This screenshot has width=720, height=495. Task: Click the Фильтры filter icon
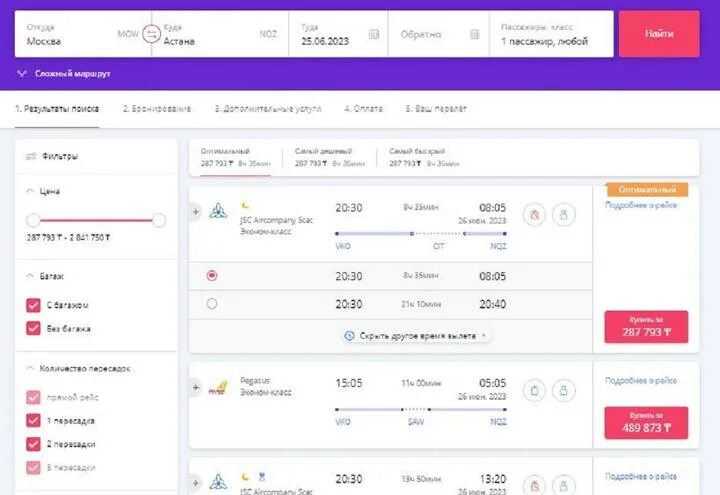tap(31, 157)
